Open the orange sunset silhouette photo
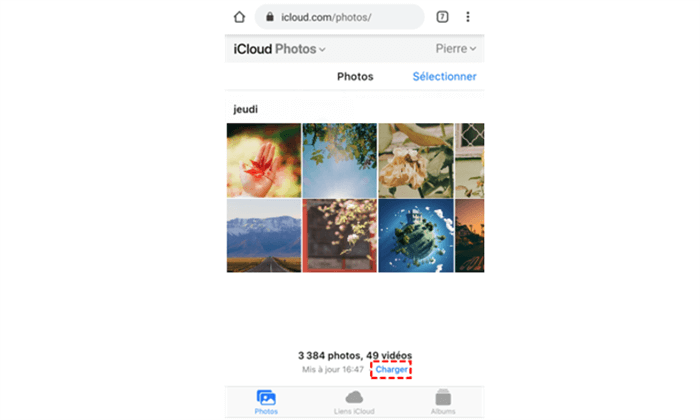This screenshot has width=700, height=420. (470, 236)
